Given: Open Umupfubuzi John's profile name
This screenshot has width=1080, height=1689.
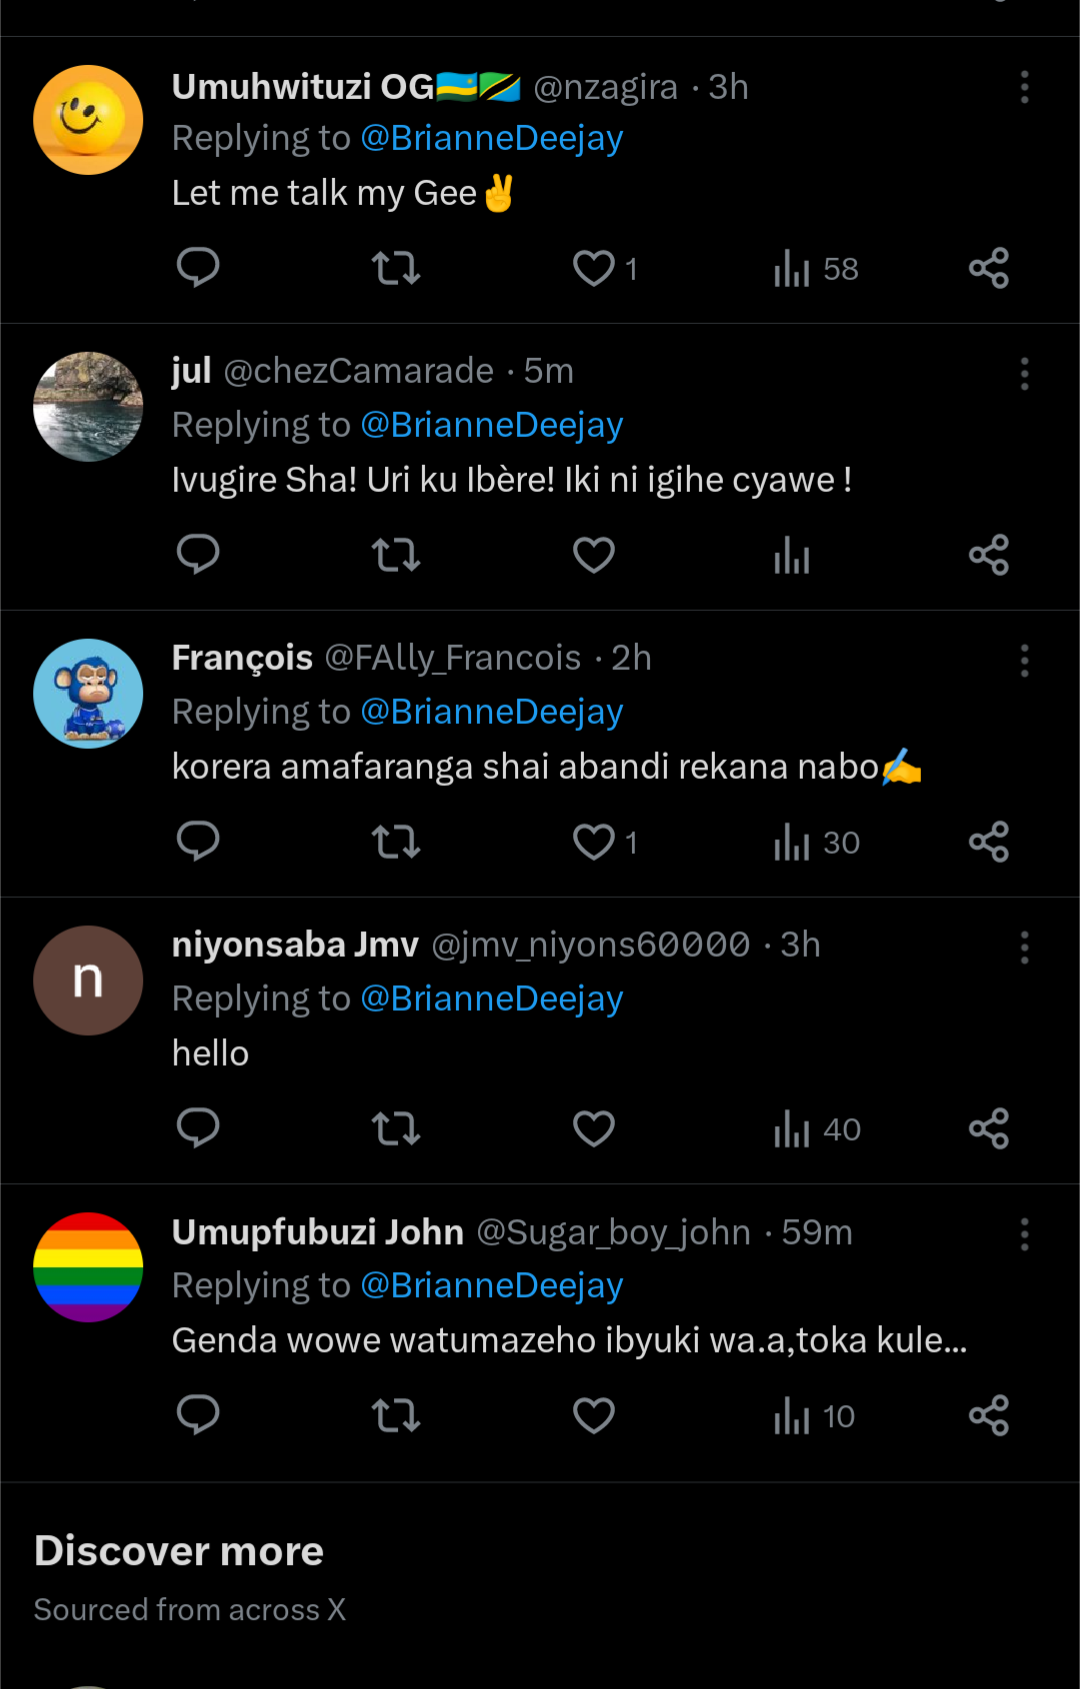Looking at the screenshot, I should 318,1232.
